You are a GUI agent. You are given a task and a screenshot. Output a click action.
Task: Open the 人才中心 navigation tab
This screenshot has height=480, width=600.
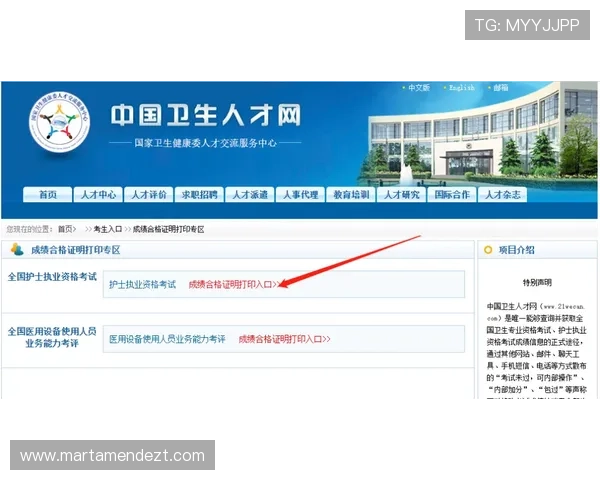point(98,195)
